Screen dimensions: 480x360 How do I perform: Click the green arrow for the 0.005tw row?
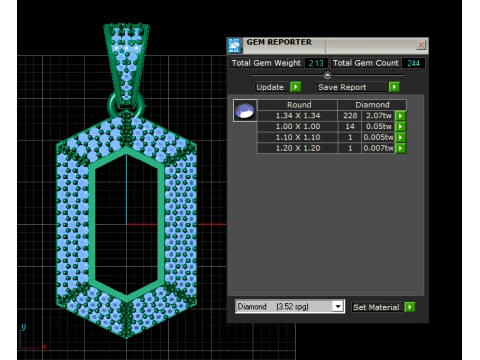click(400, 137)
